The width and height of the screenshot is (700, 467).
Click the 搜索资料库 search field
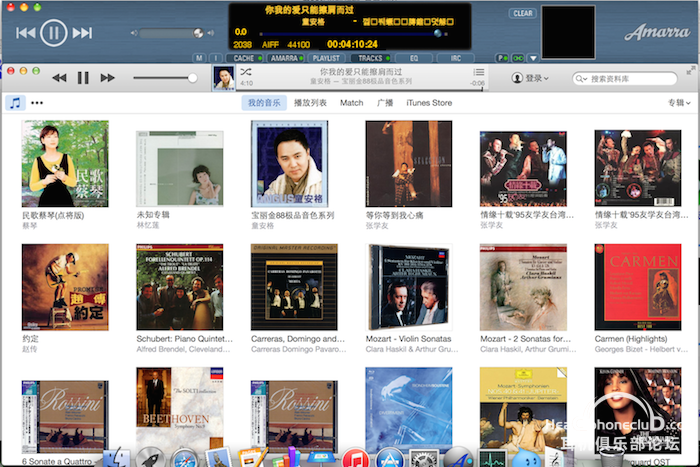click(x=625, y=79)
